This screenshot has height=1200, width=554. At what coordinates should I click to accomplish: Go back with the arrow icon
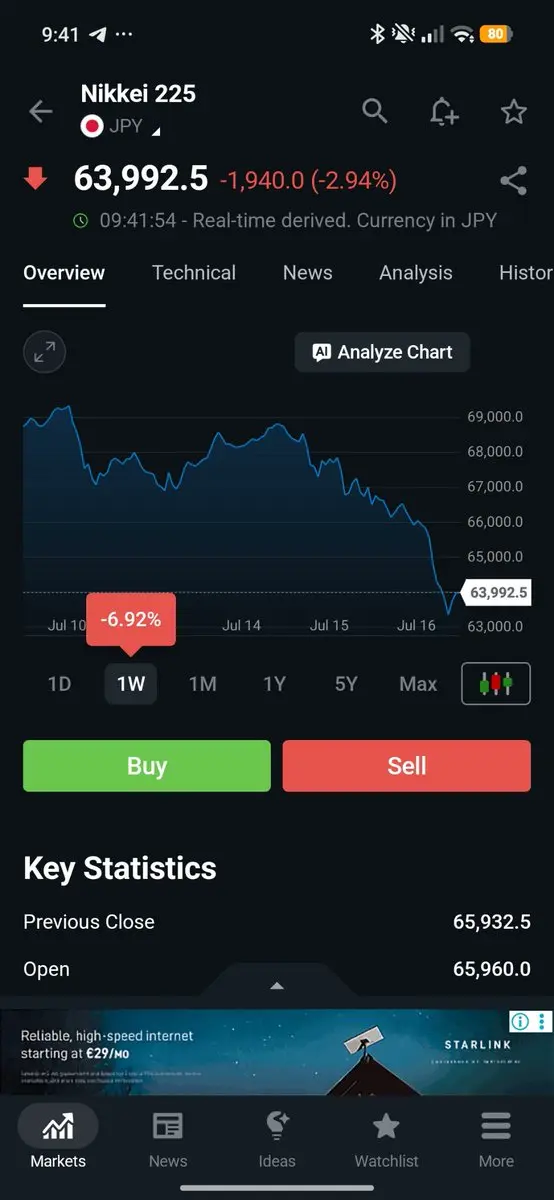pyautogui.click(x=40, y=111)
